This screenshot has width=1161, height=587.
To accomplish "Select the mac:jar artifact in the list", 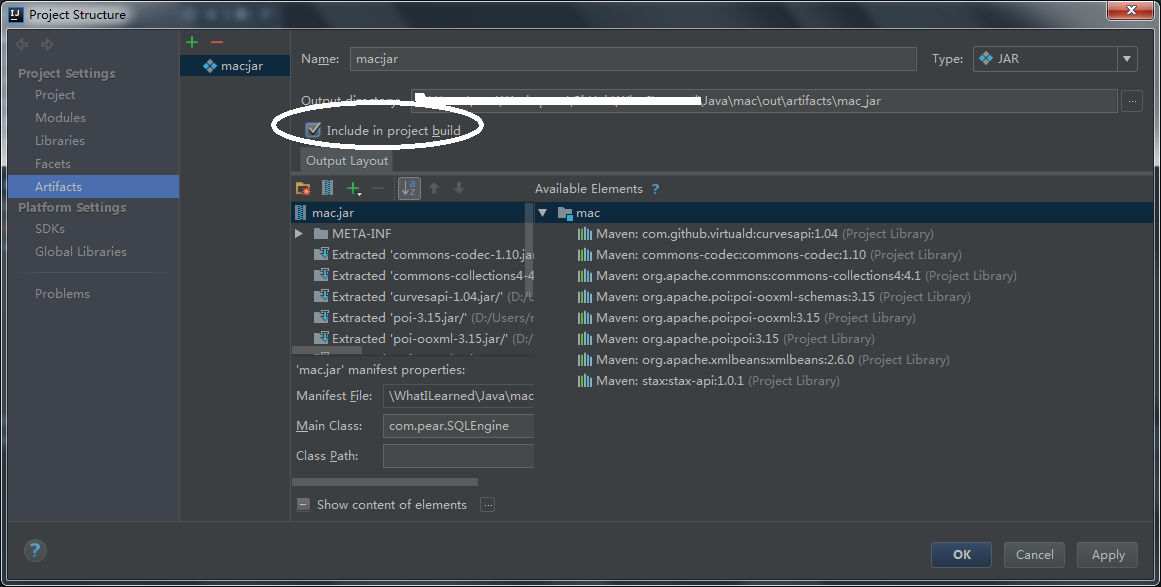I will (x=235, y=66).
